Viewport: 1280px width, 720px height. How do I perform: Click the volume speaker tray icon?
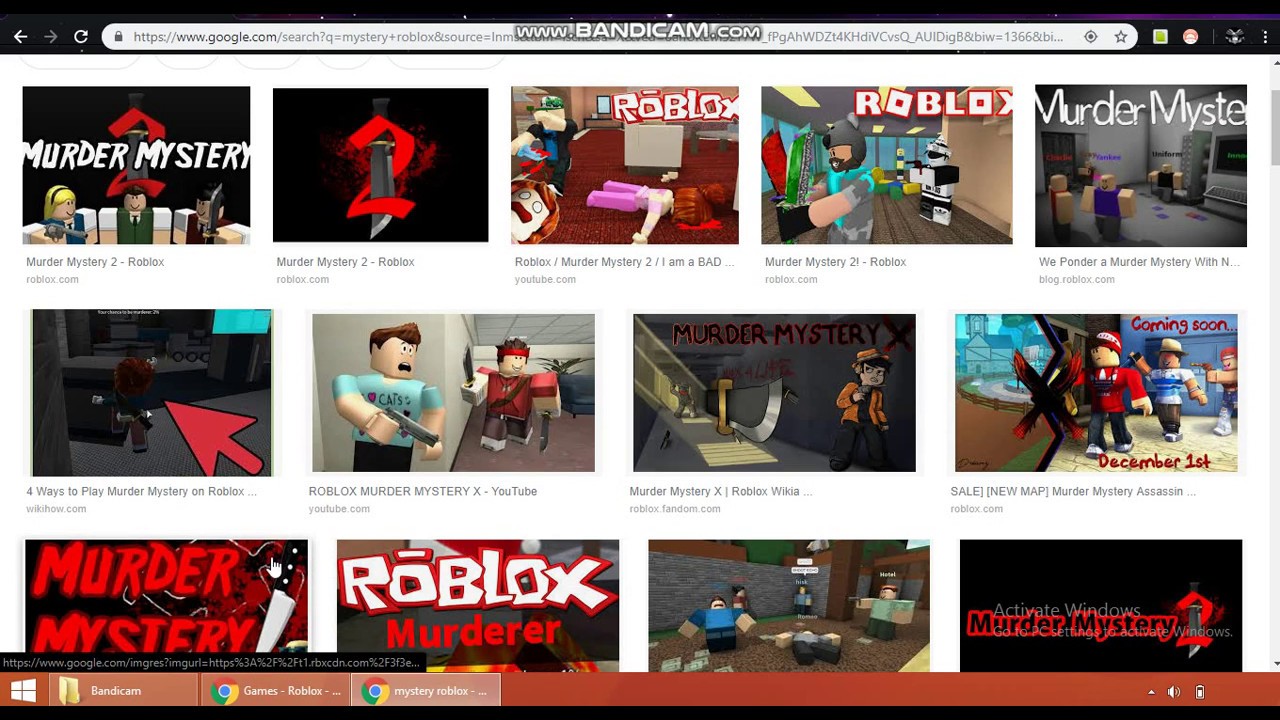[x=1174, y=691]
